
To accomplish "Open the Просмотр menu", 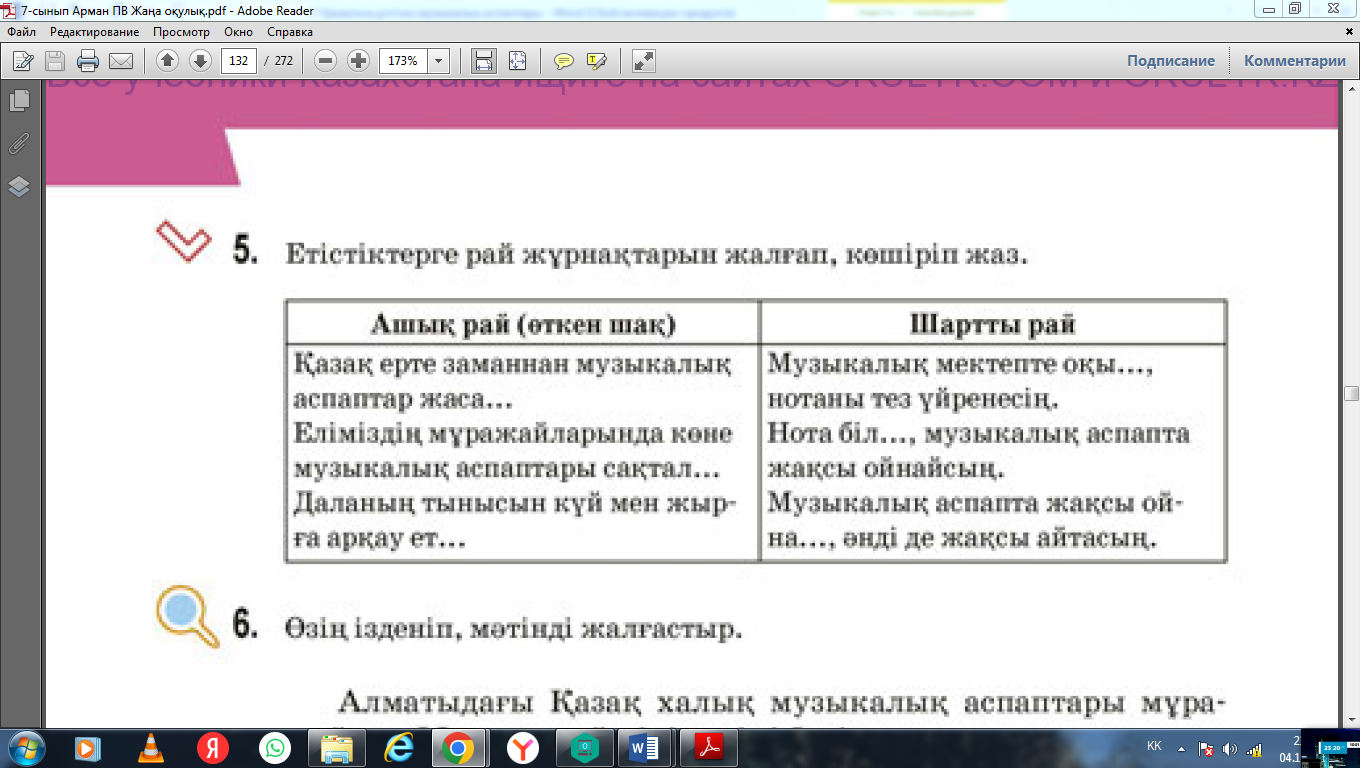I will pos(182,32).
